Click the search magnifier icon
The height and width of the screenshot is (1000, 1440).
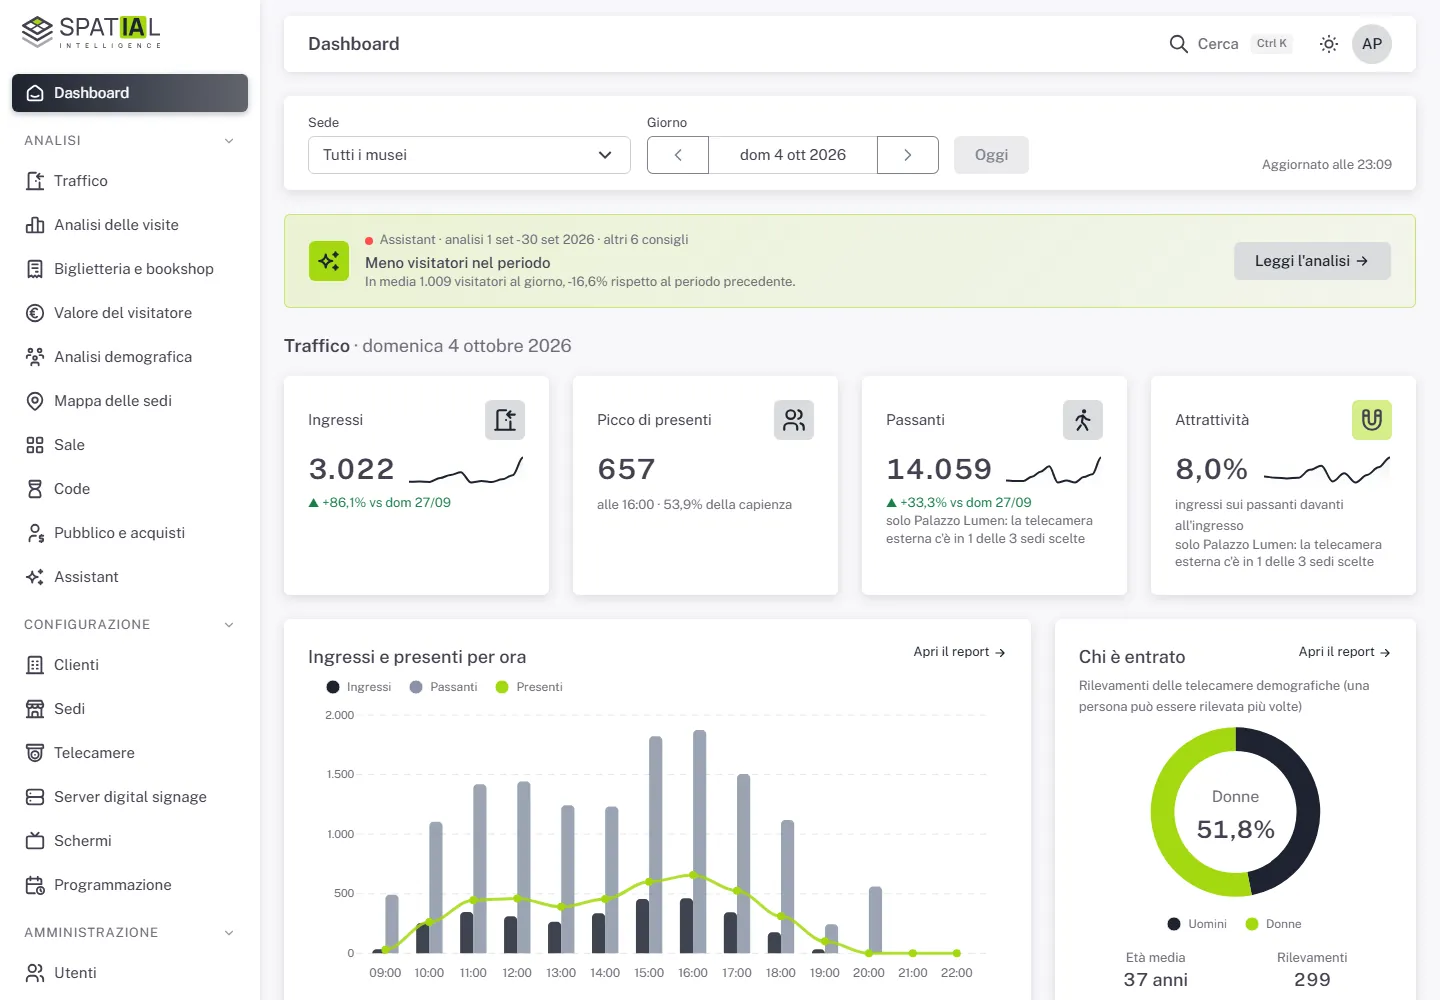coord(1179,44)
